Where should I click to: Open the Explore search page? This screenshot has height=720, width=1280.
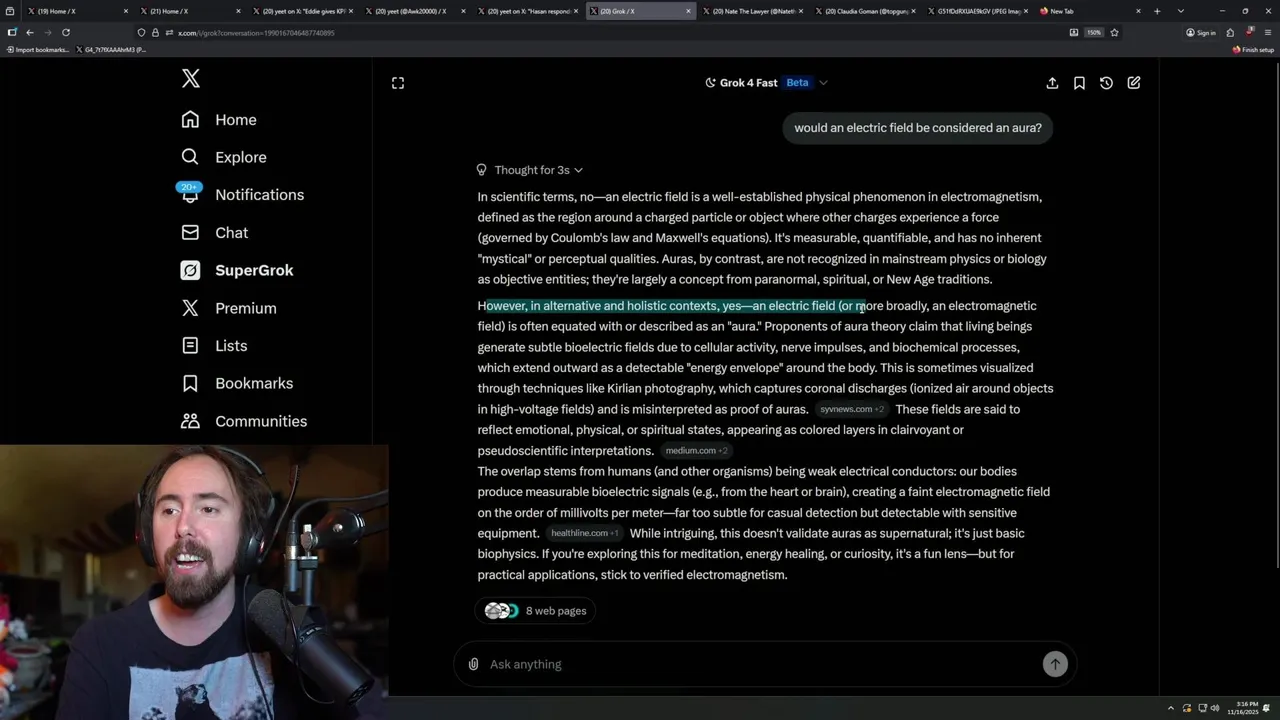224,157
